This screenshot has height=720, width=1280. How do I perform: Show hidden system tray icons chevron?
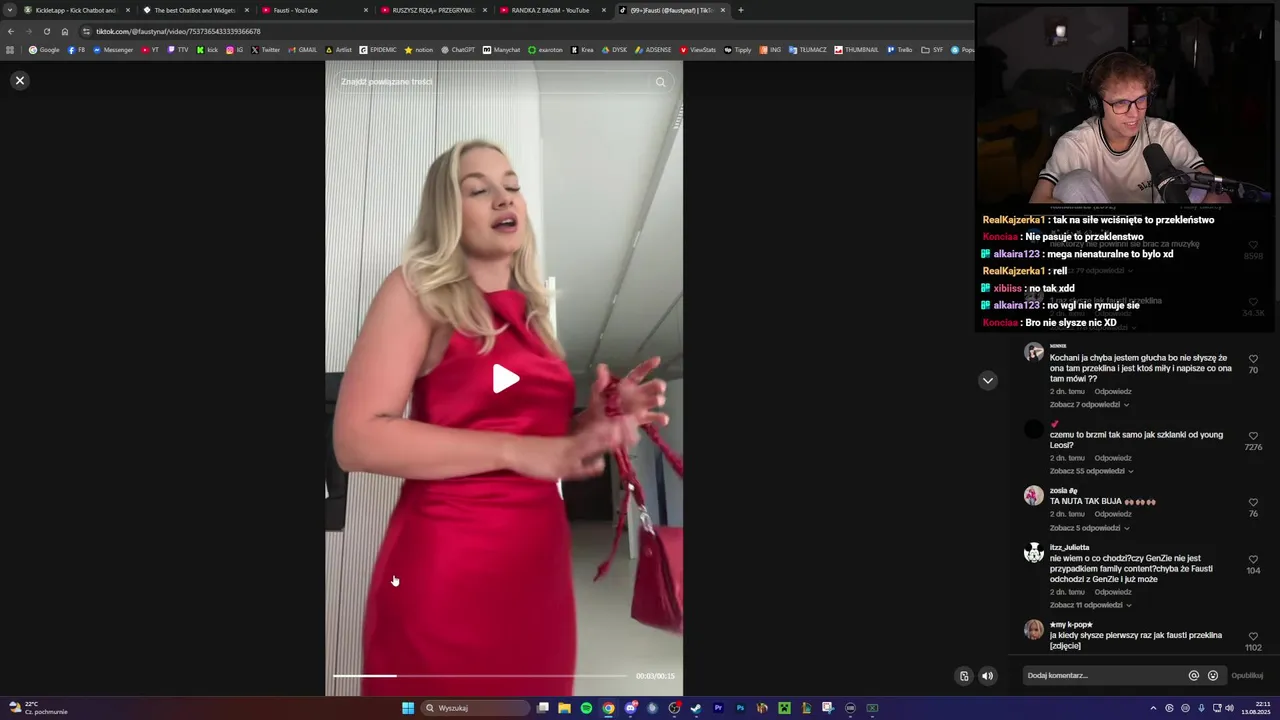point(1153,708)
